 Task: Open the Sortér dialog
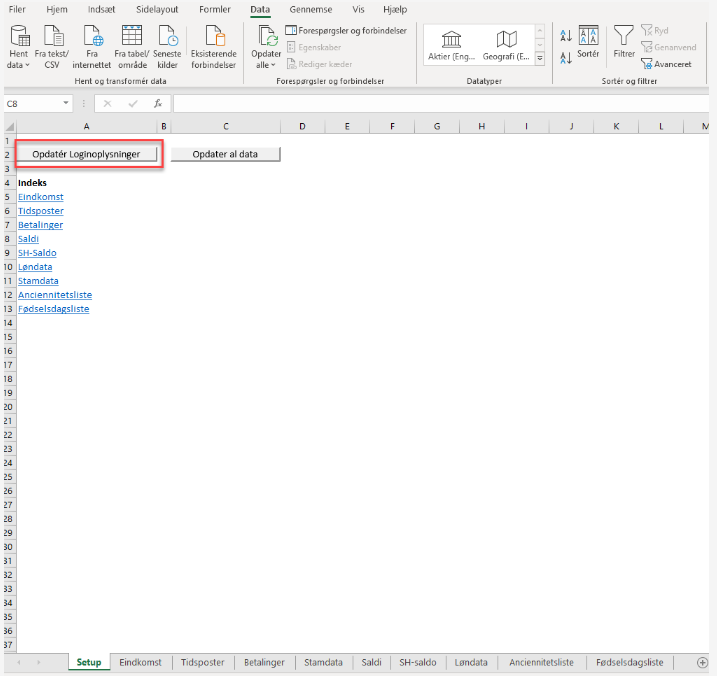pyautogui.click(x=588, y=42)
